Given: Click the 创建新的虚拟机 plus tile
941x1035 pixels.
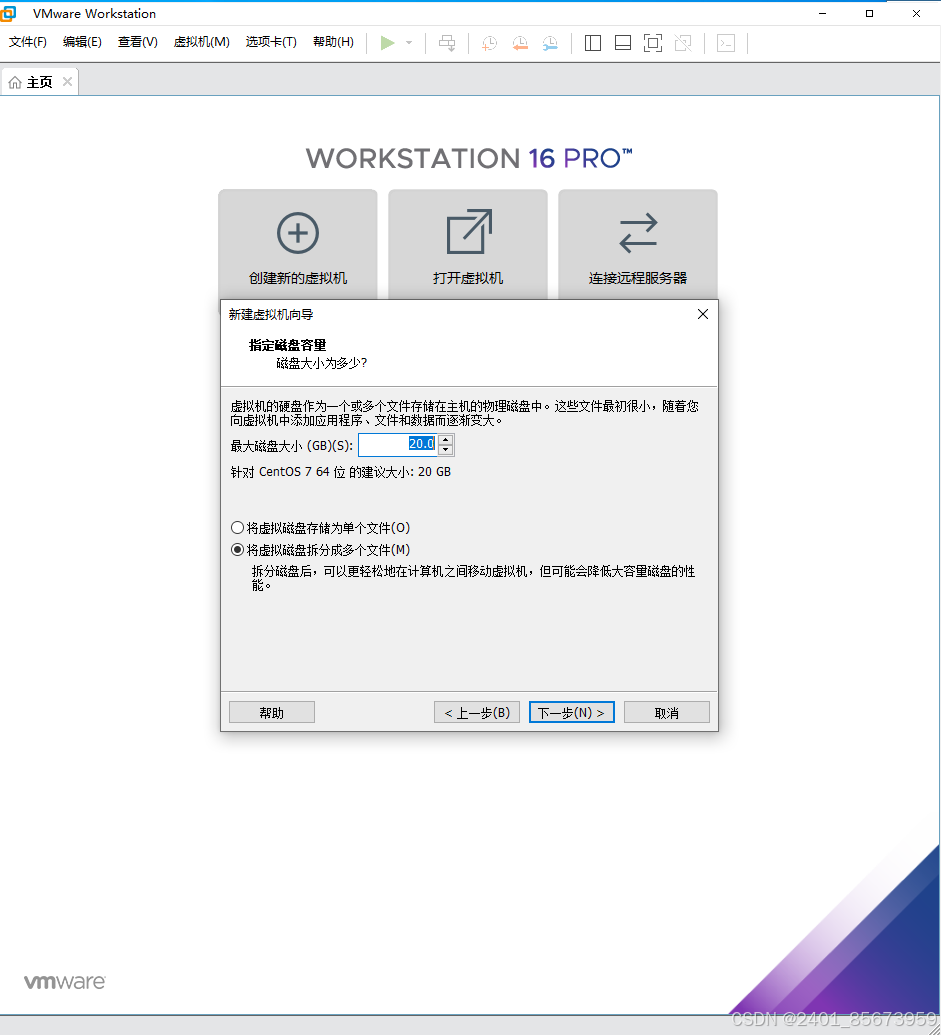Looking at the screenshot, I should (x=298, y=245).
